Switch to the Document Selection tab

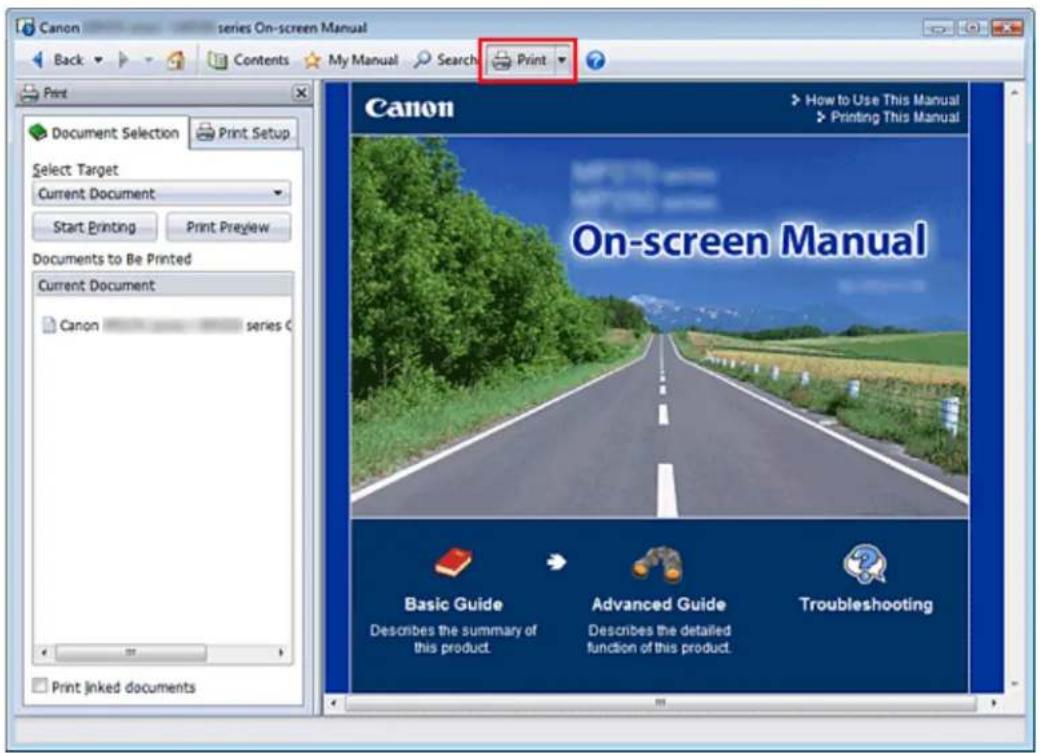105,133
